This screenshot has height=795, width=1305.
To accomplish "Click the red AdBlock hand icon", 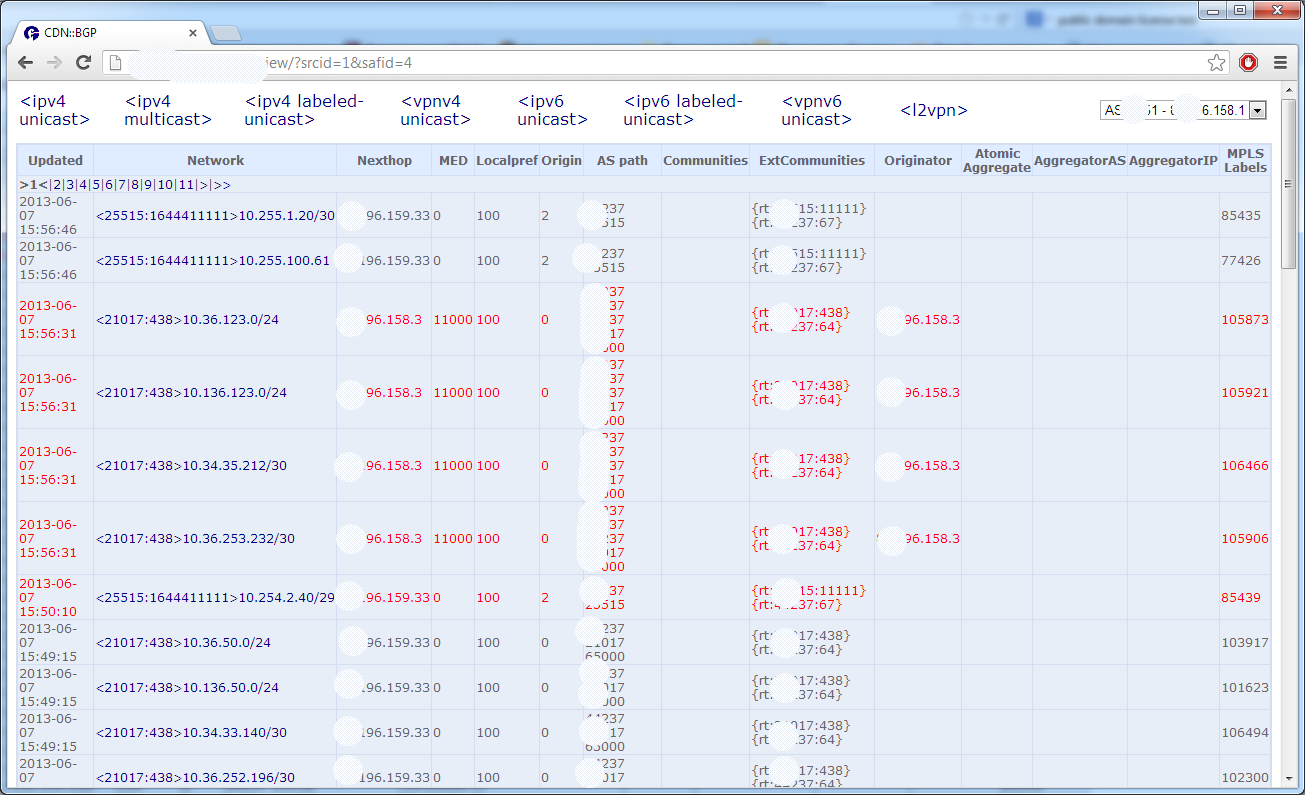I will 1248,62.
